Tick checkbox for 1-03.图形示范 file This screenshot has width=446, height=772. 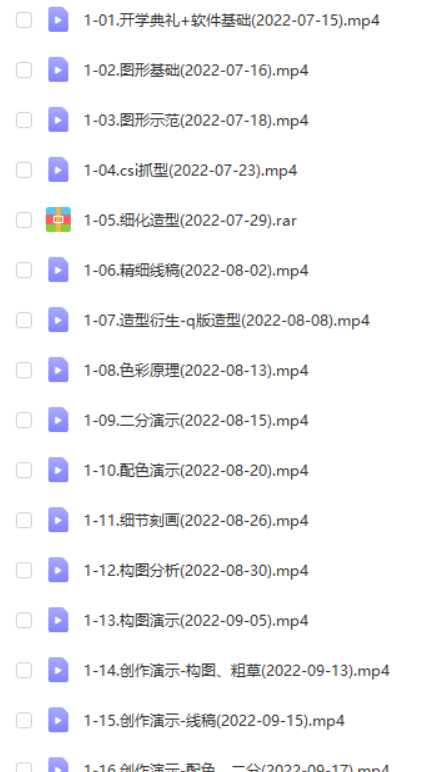point(24,120)
